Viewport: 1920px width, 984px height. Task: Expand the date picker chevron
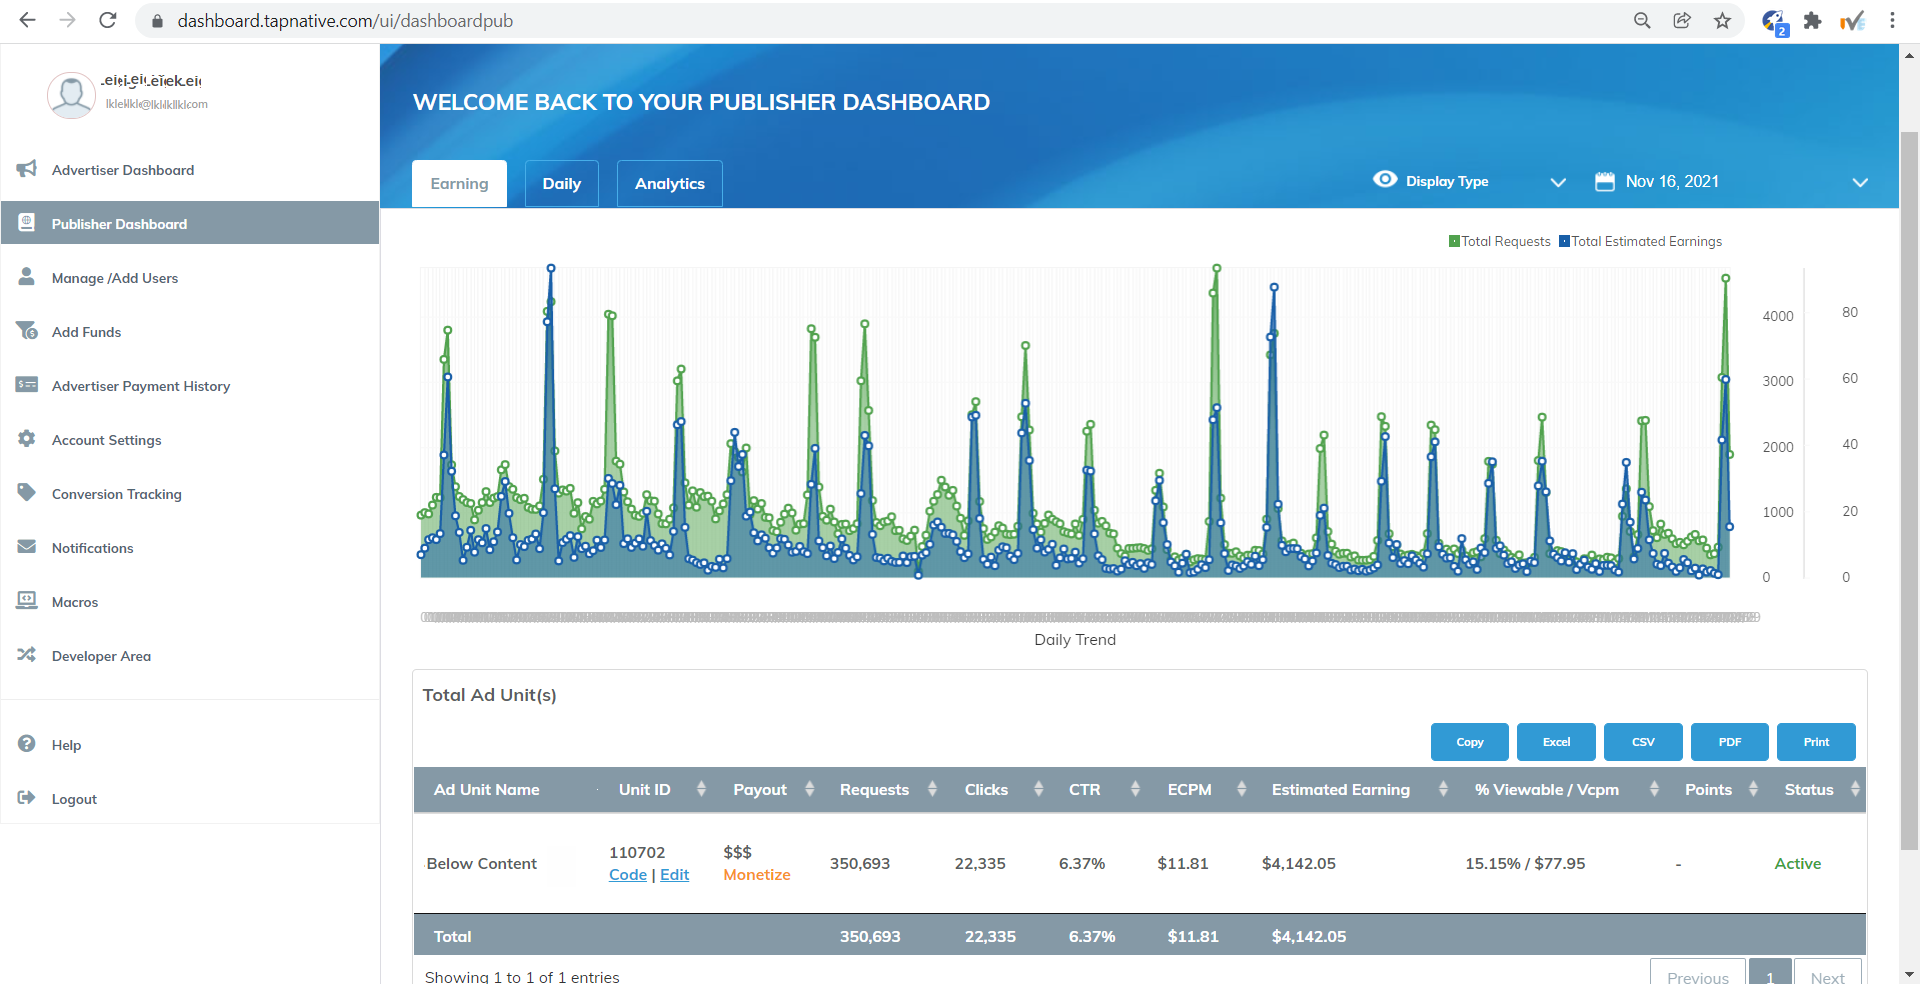tap(1860, 182)
